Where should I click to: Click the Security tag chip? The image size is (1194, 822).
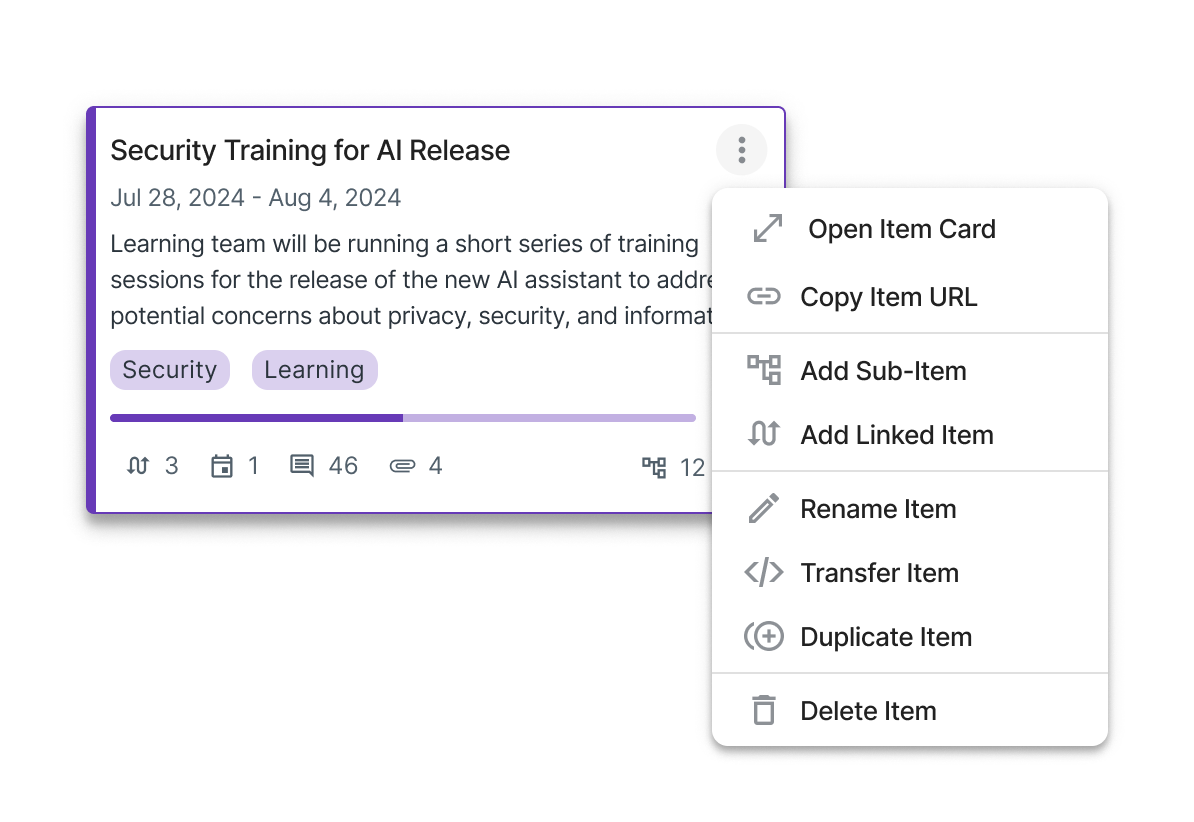click(x=170, y=370)
